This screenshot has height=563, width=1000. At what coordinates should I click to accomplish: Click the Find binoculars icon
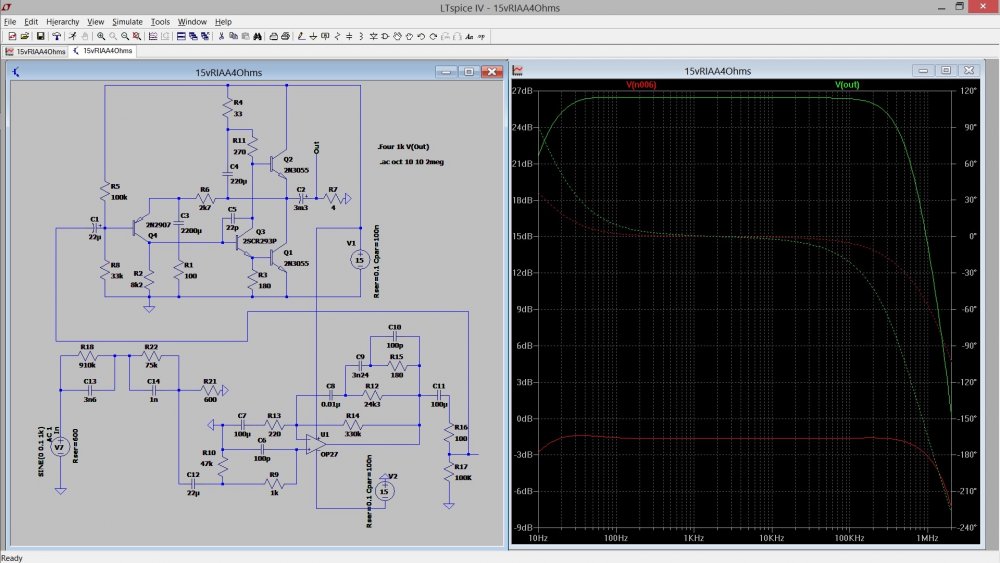[258, 36]
